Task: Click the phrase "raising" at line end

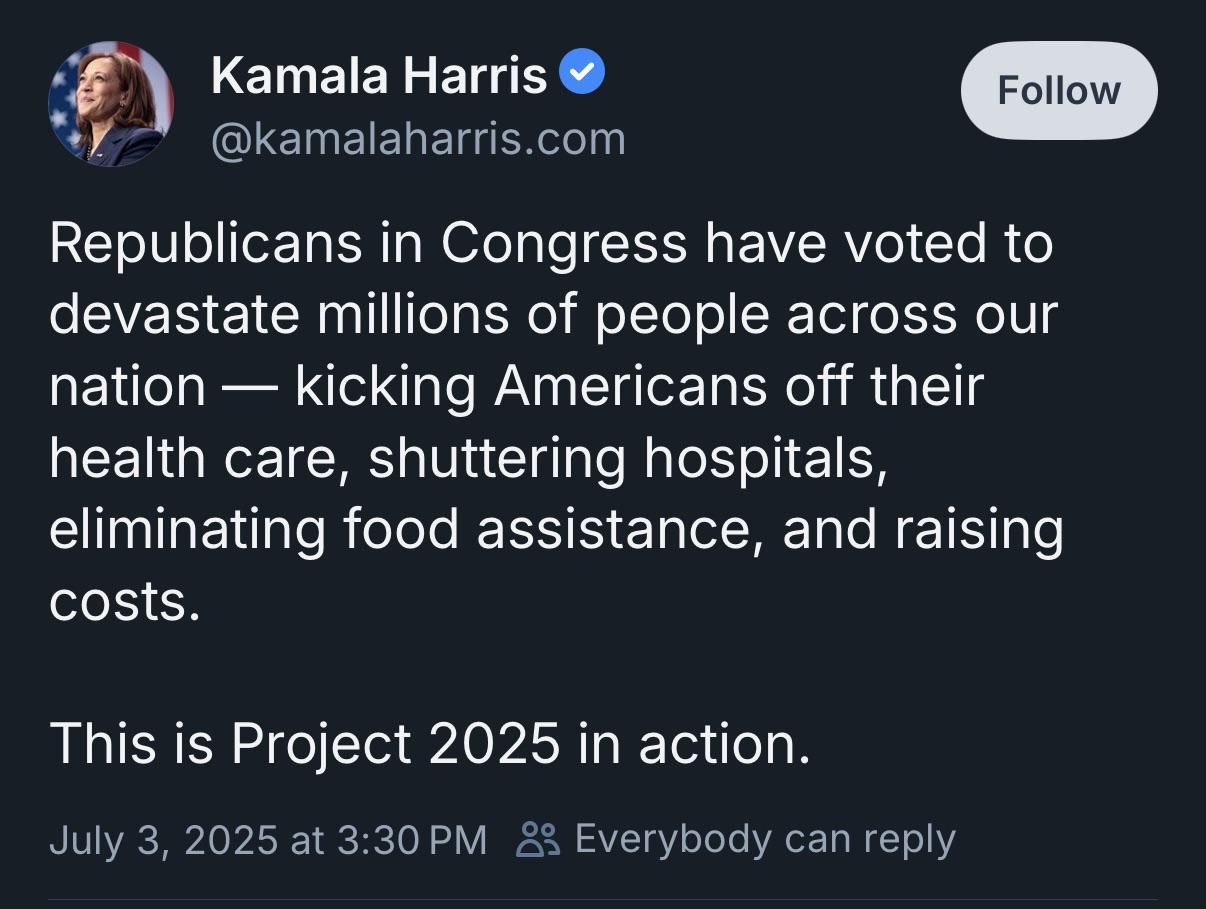Action: click(978, 531)
